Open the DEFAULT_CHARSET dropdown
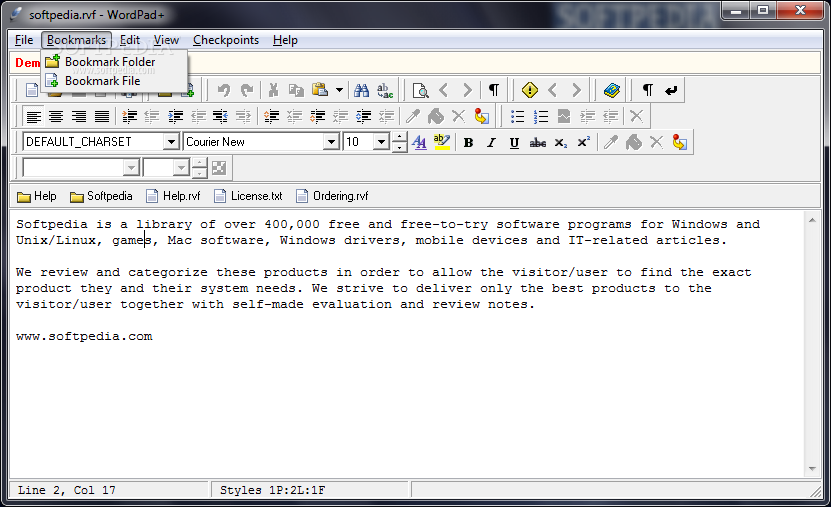 (171, 142)
